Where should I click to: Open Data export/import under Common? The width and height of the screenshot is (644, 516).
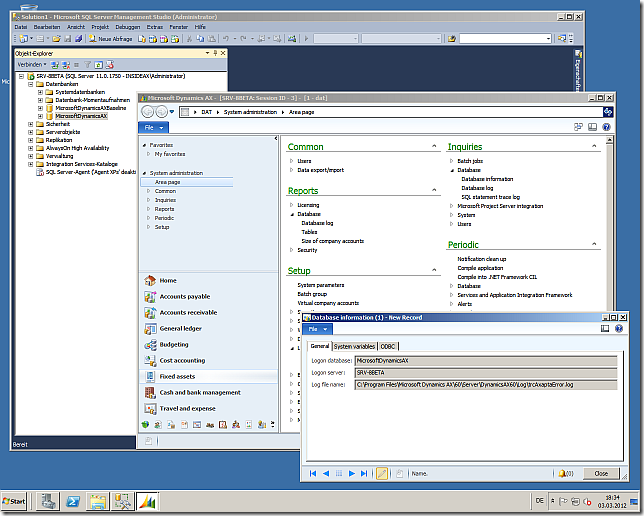pyautogui.click(x=320, y=170)
